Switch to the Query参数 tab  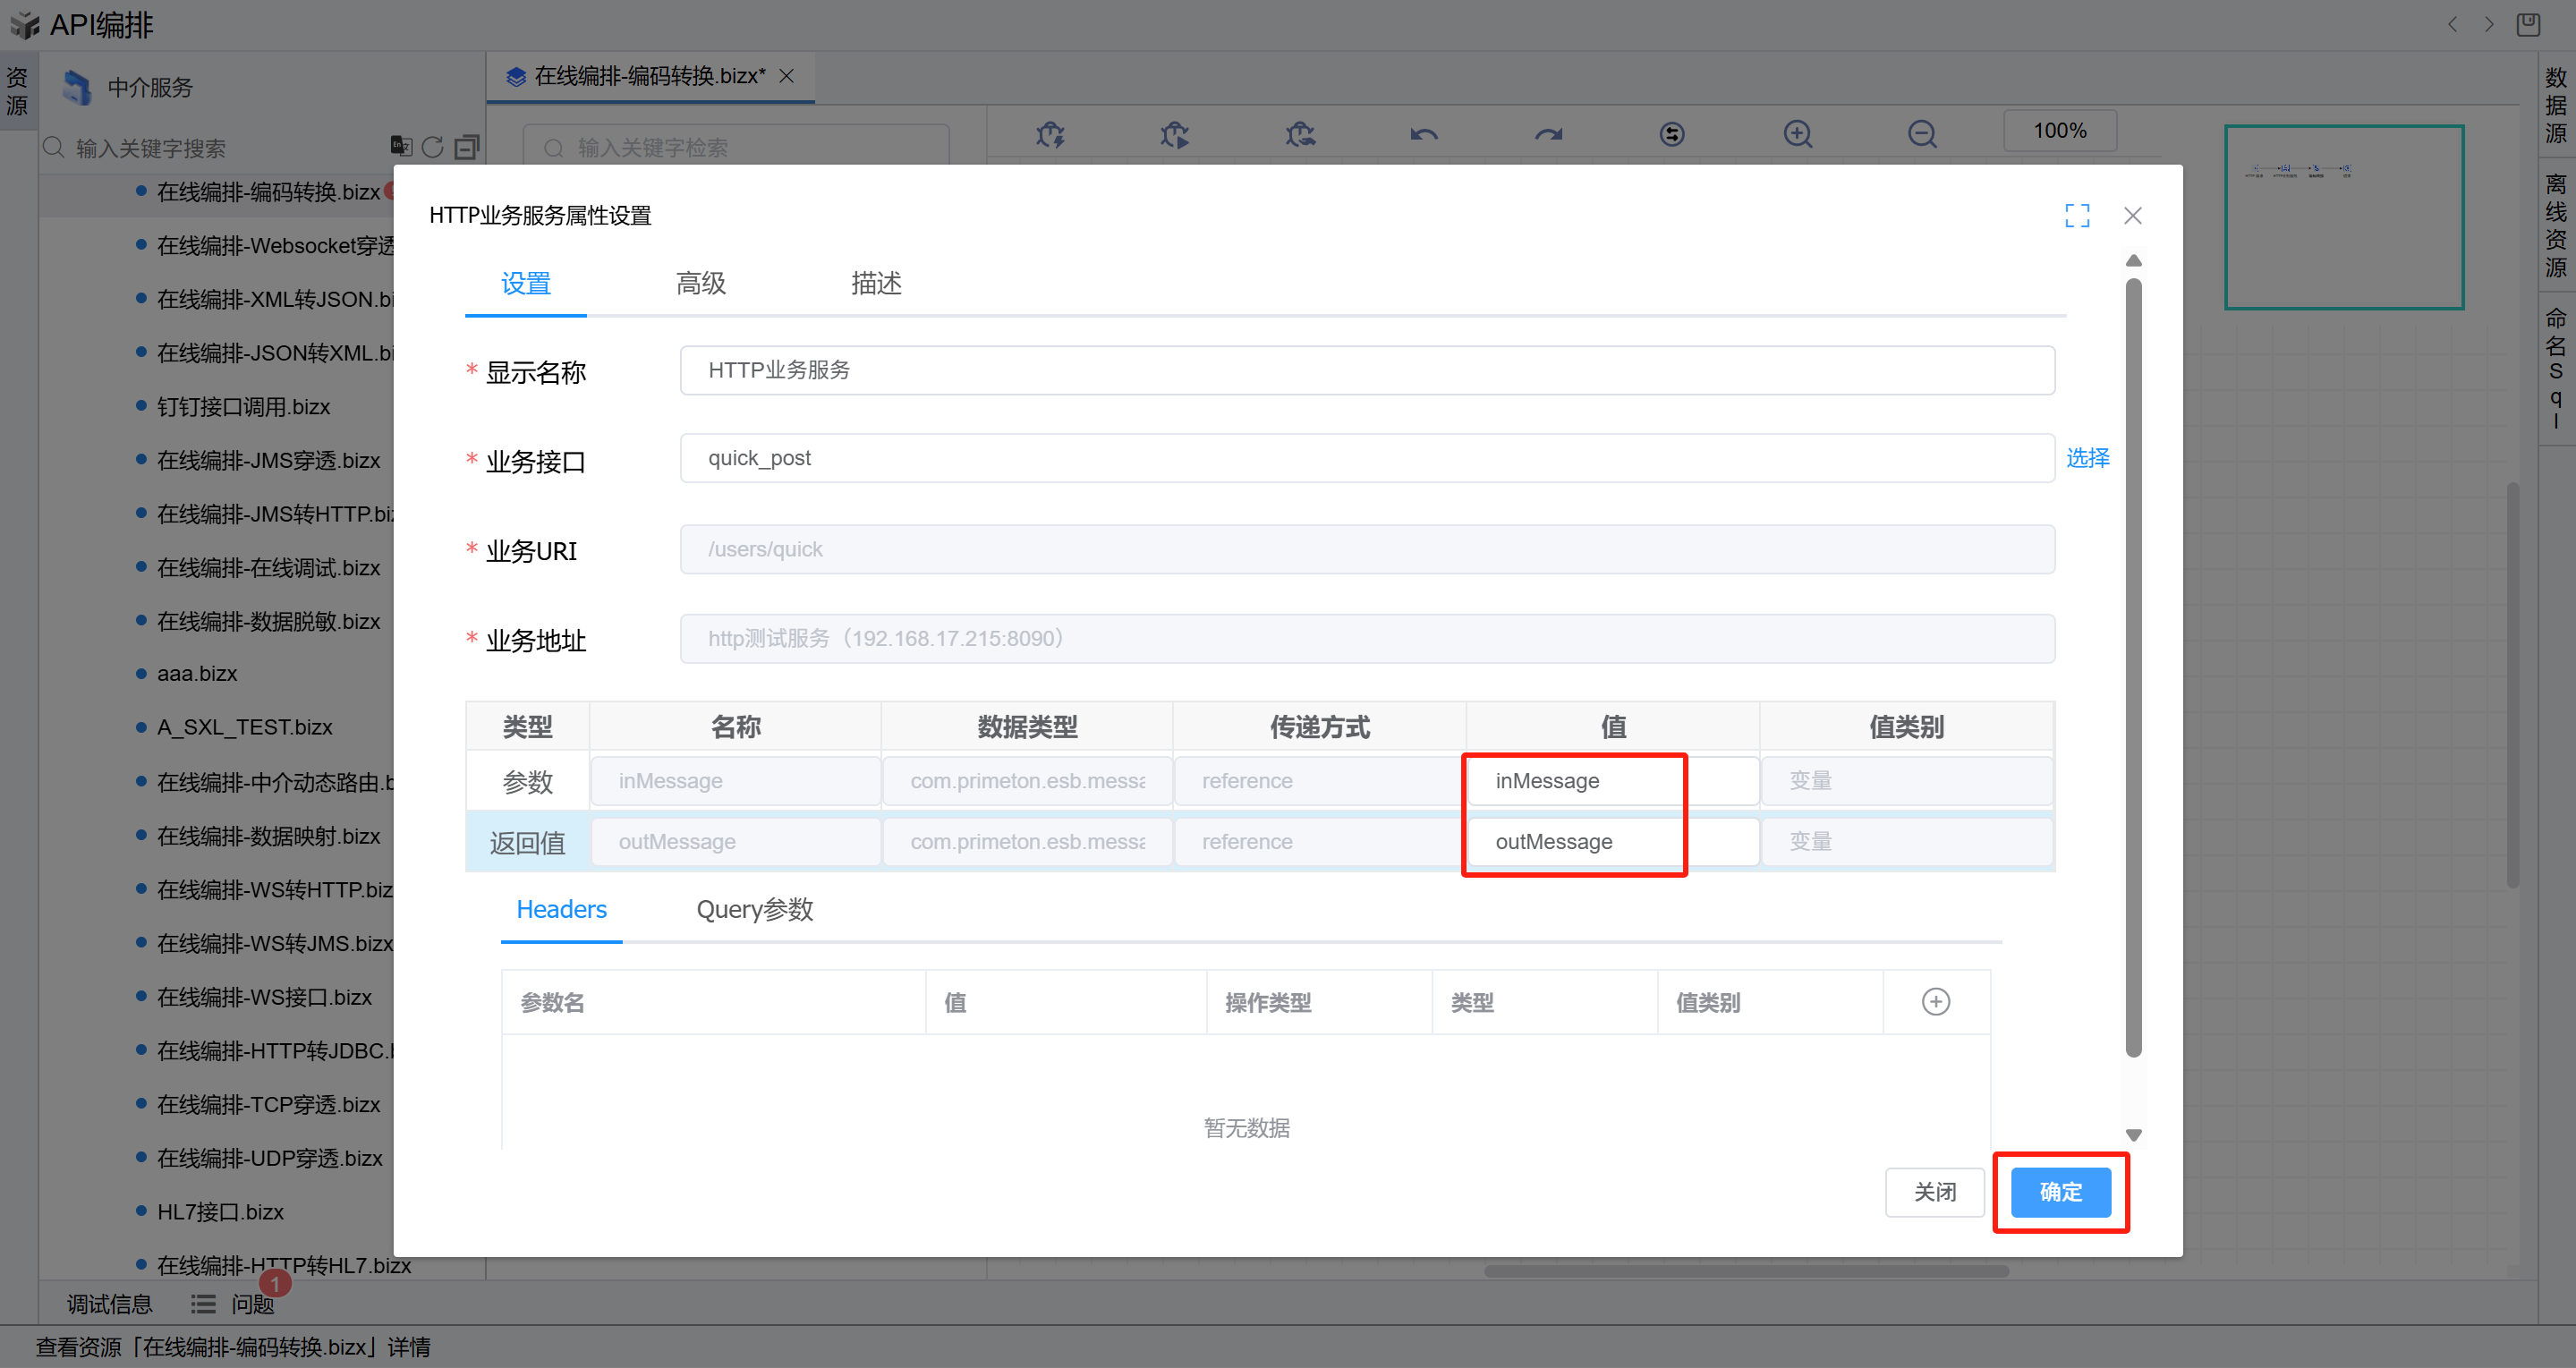pos(754,909)
